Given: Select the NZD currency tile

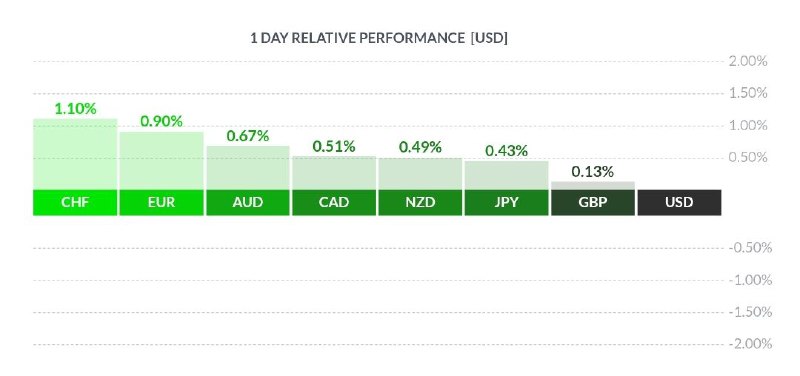Looking at the screenshot, I should tap(420, 203).
